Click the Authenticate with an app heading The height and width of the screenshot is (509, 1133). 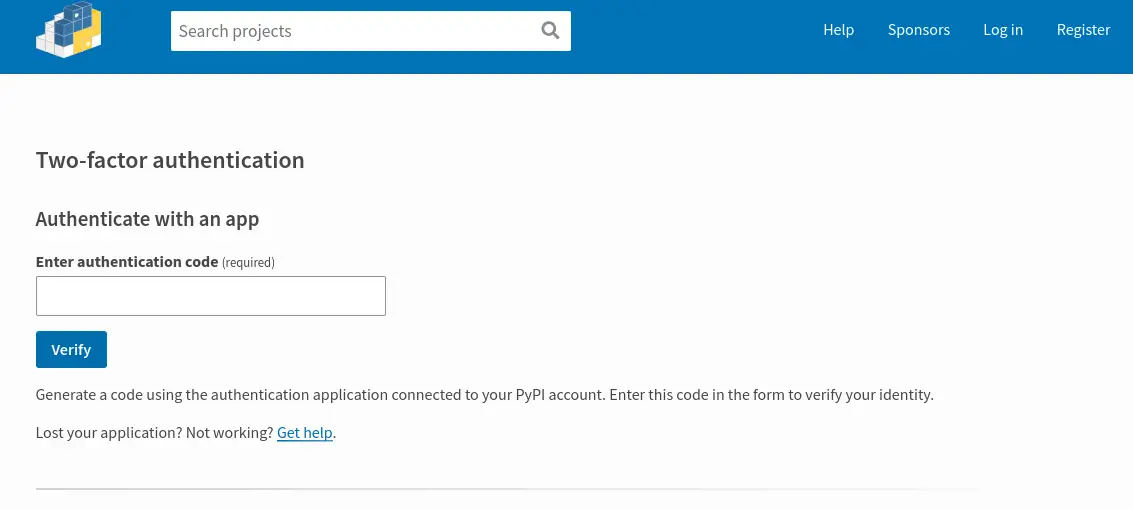[147, 219]
